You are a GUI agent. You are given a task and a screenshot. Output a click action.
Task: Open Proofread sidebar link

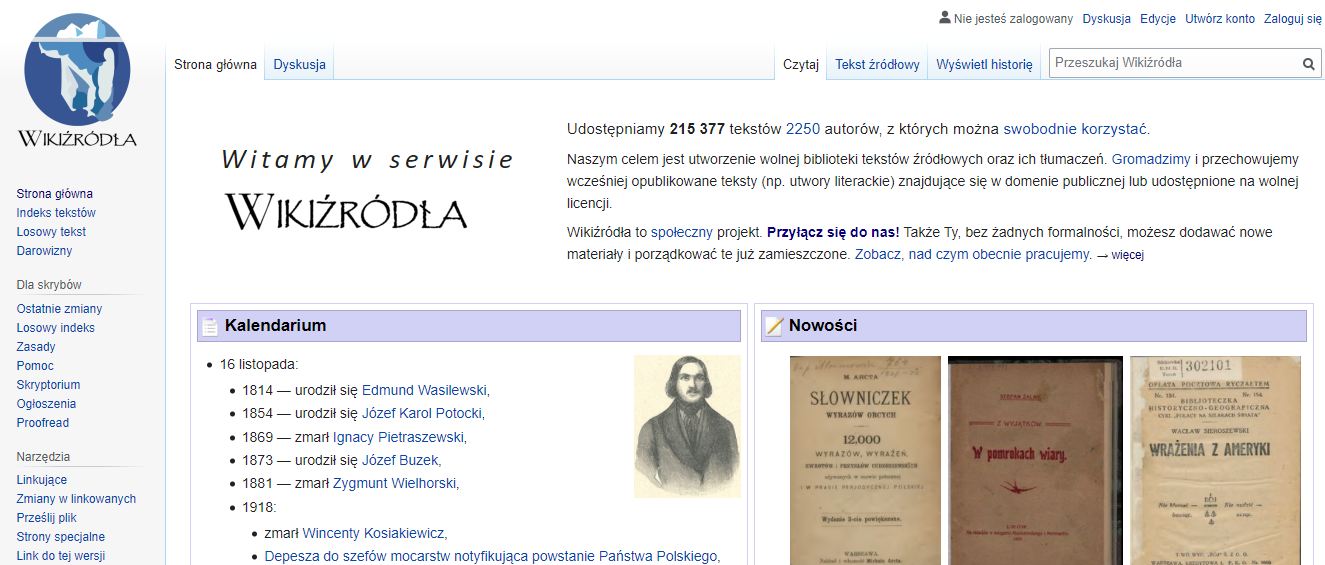[x=43, y=423]
